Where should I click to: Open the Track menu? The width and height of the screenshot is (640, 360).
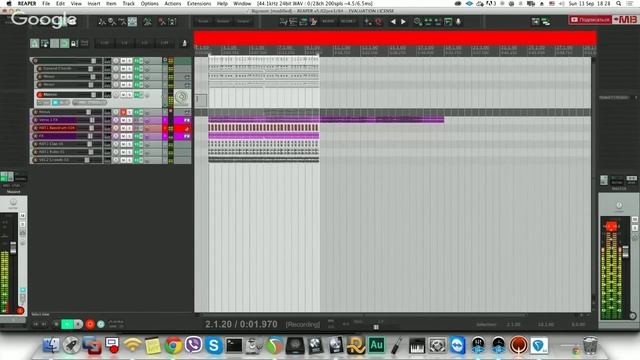(129, 3)
